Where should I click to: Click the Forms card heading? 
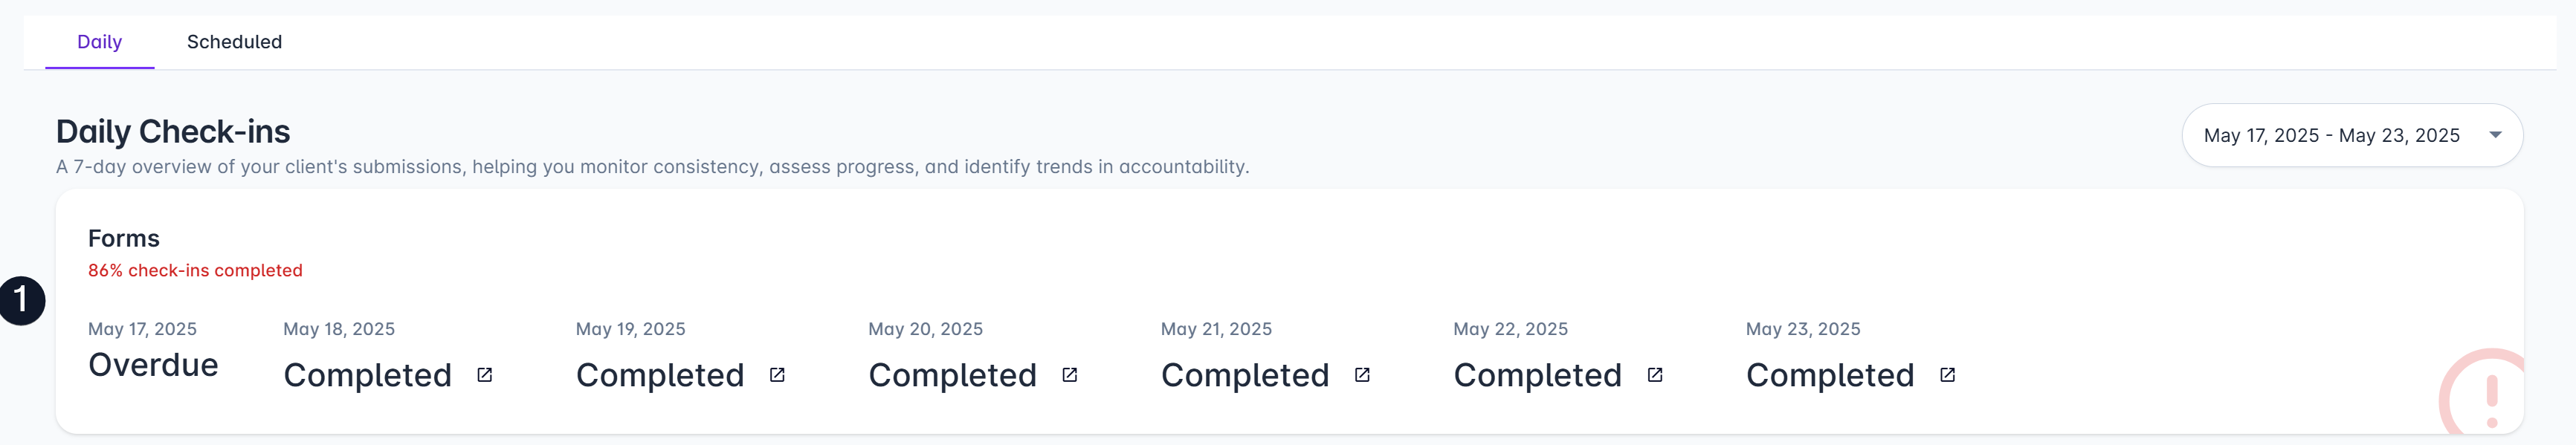[x=124, y=238]
